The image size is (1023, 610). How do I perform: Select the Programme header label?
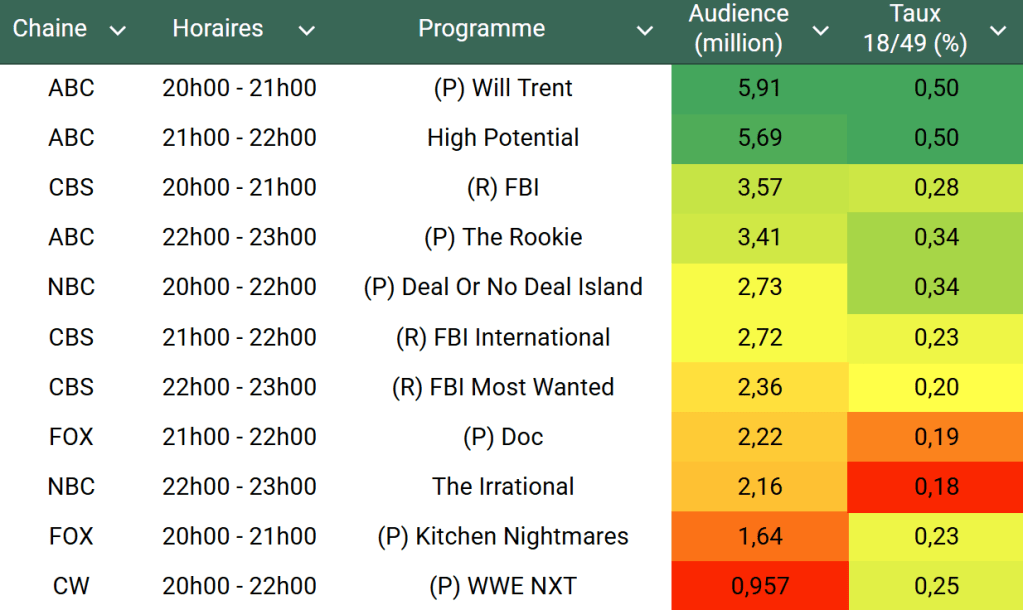click(481, 29)
